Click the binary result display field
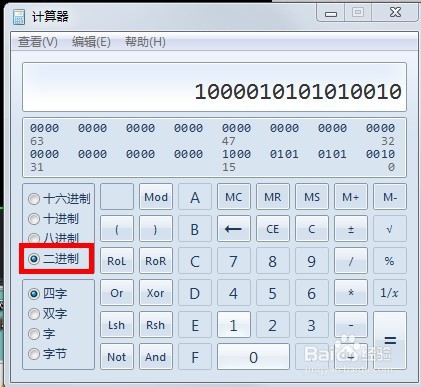This screenshot has height=387, width=421. tap(214, 87)
